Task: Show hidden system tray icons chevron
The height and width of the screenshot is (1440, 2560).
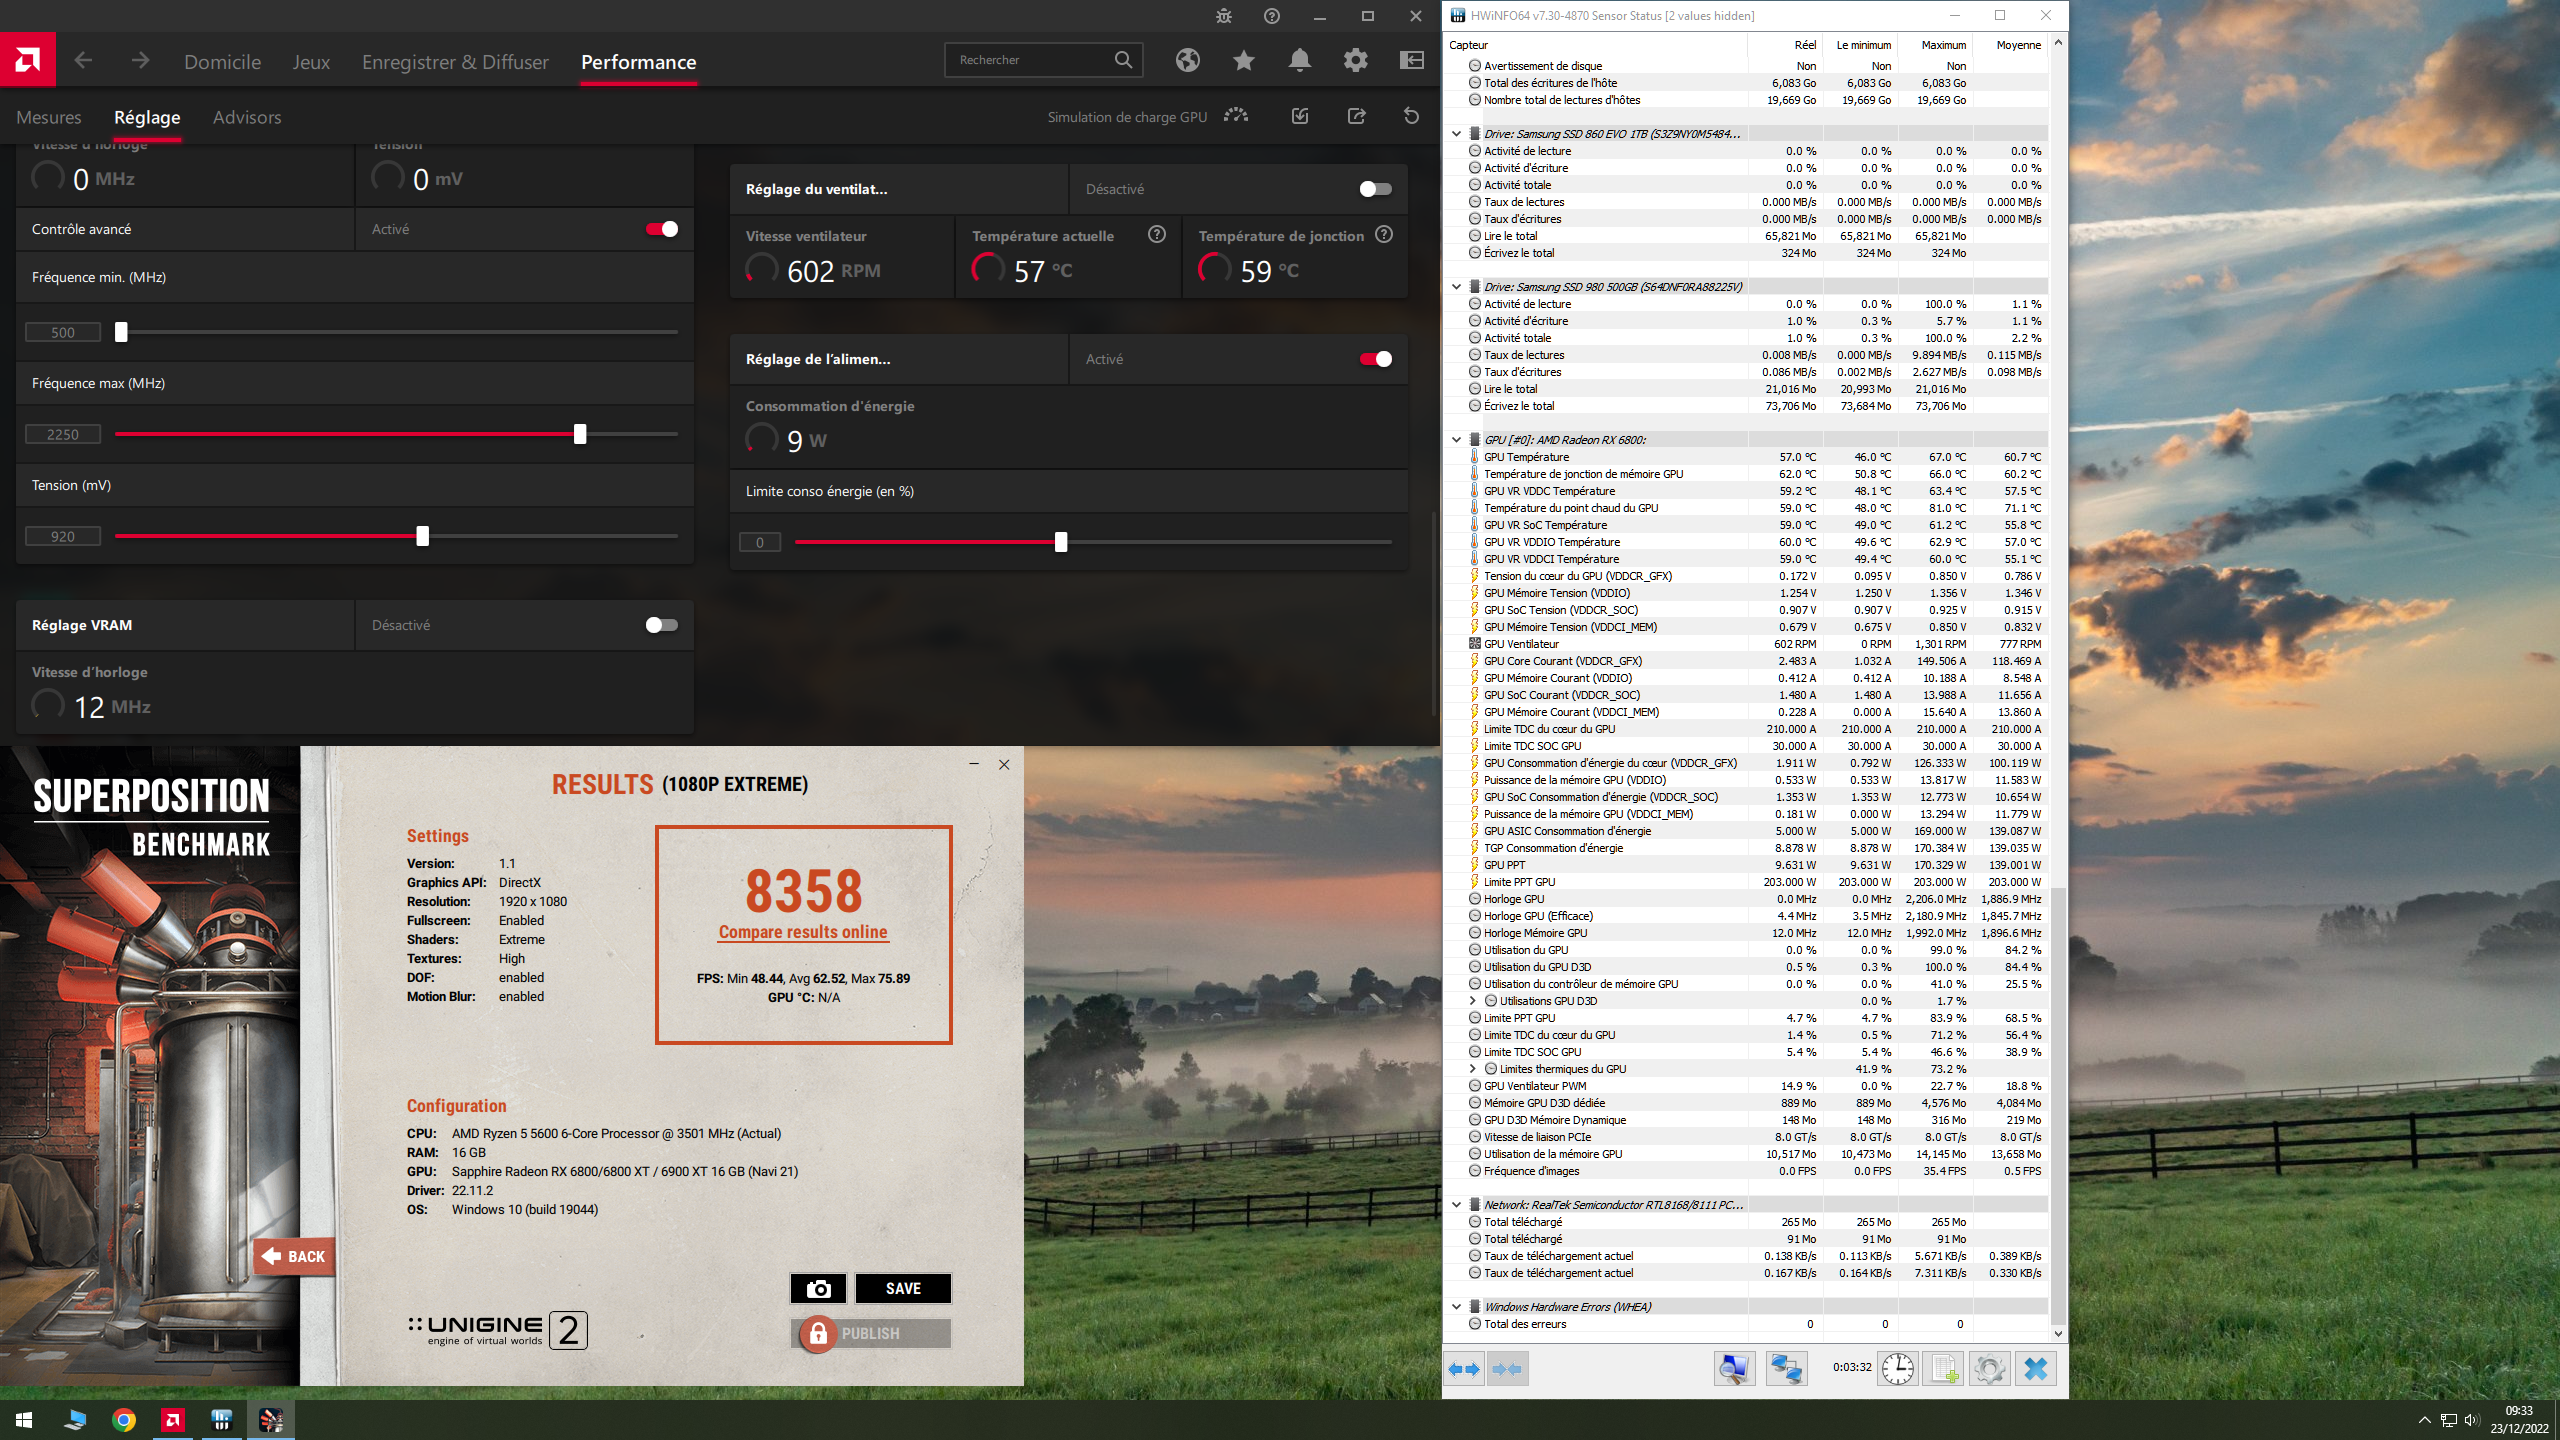Action: pos(2425,1420)
